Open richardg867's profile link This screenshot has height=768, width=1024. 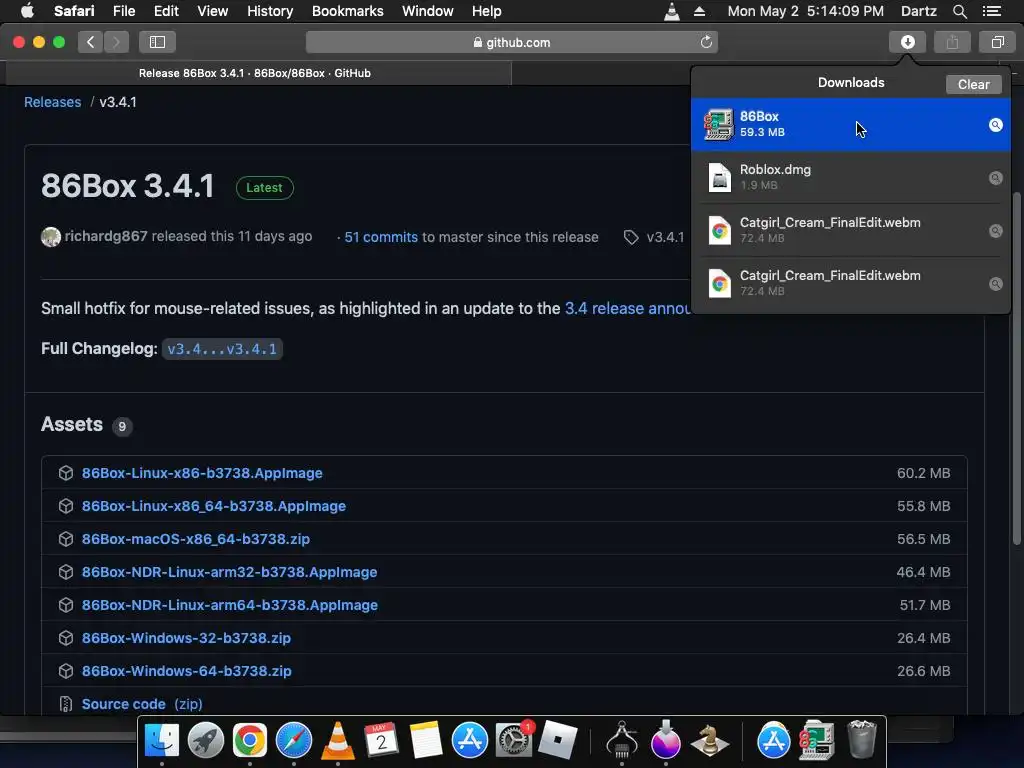tap(106, 236)
